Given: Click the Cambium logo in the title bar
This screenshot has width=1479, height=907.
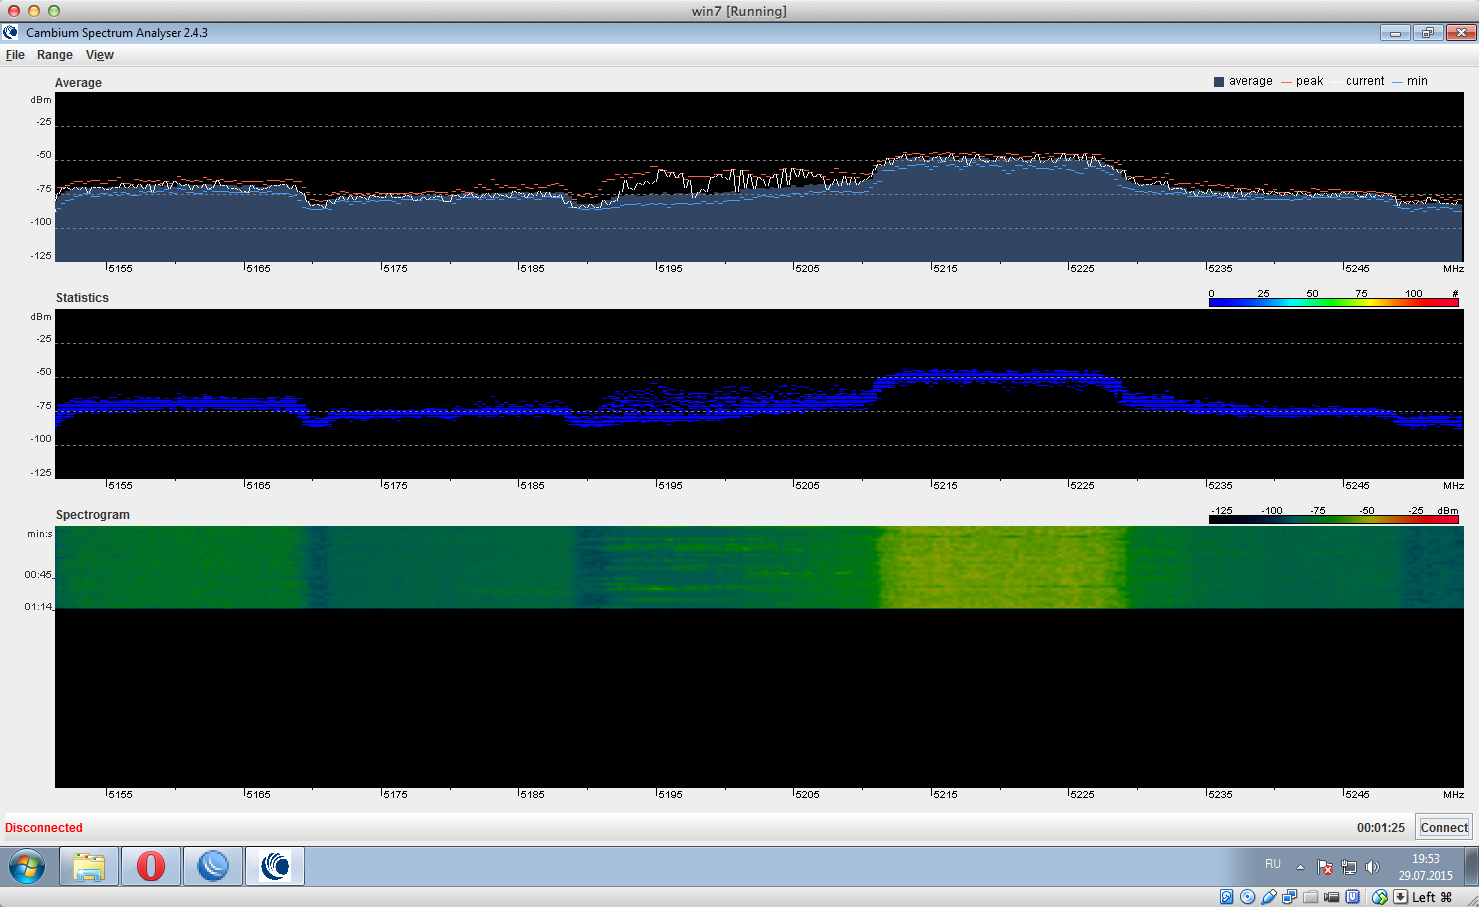Looking at the screenshot, I should (11, 33).
